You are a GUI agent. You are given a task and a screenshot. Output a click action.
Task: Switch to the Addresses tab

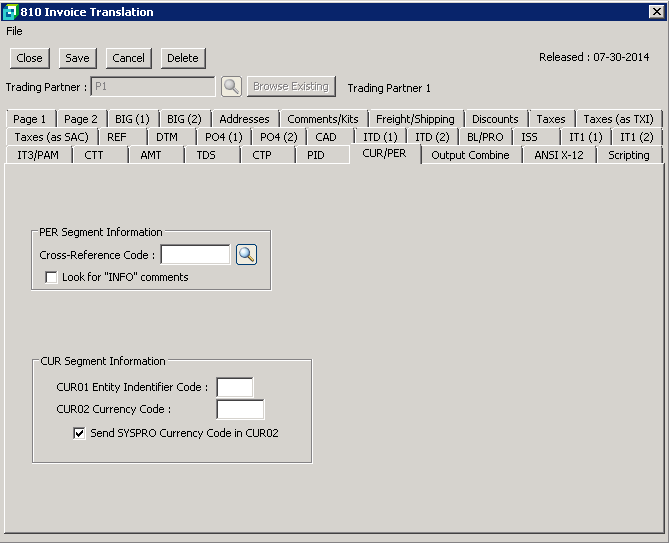pos(244,119)
